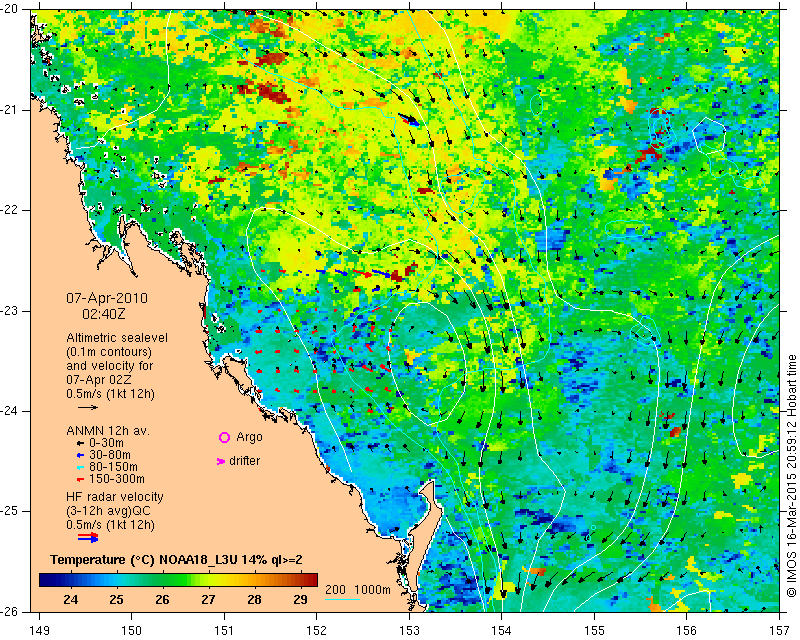
Task: Click the 29 value on the temperature scale
Action: coord(300,599)
